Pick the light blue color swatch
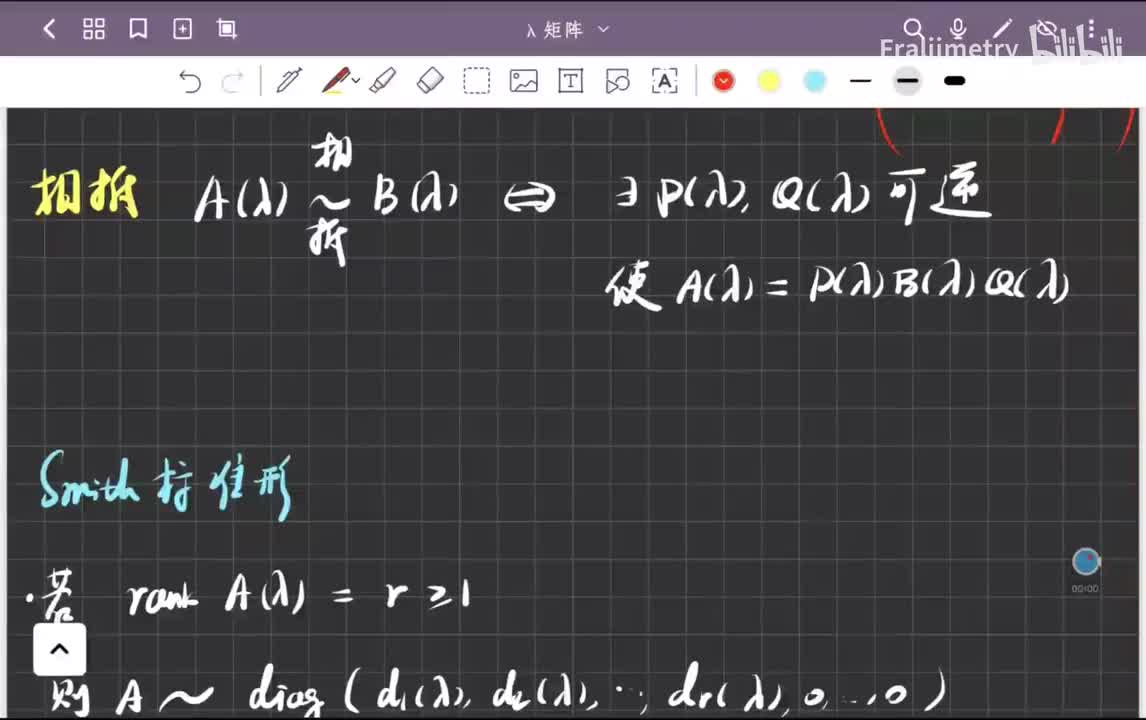This screenshot has height=720, width=1146. tap(815, 80)
